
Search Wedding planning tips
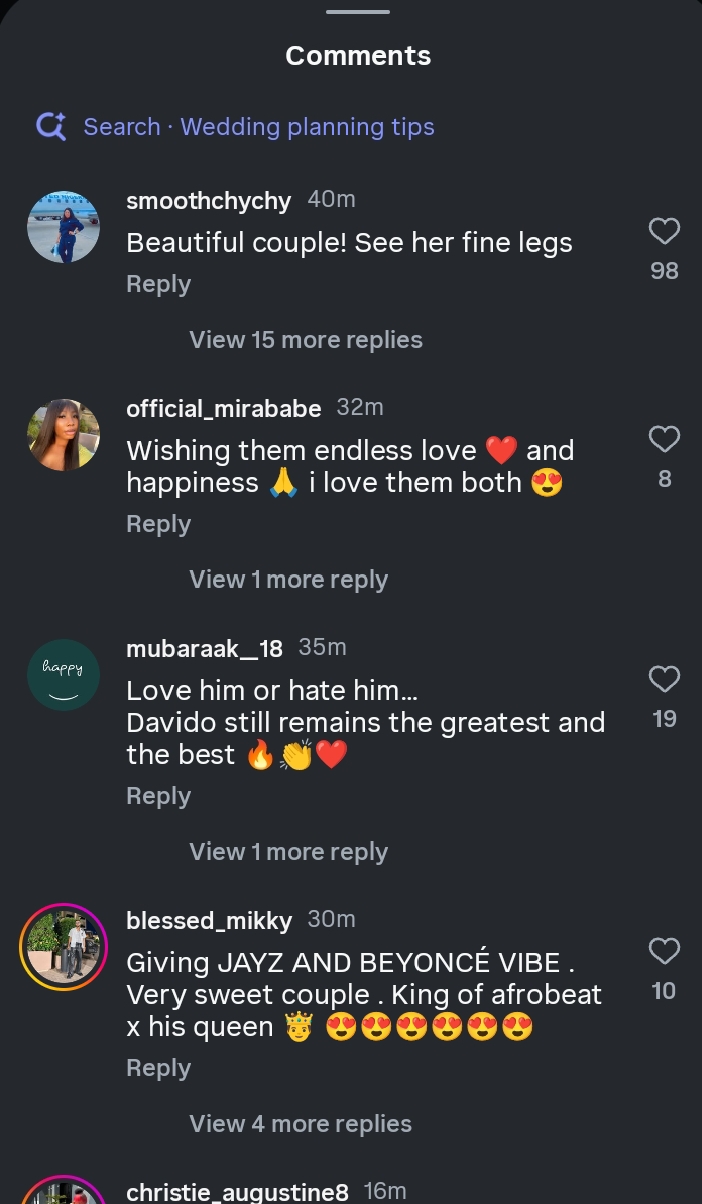click(258, 127)
